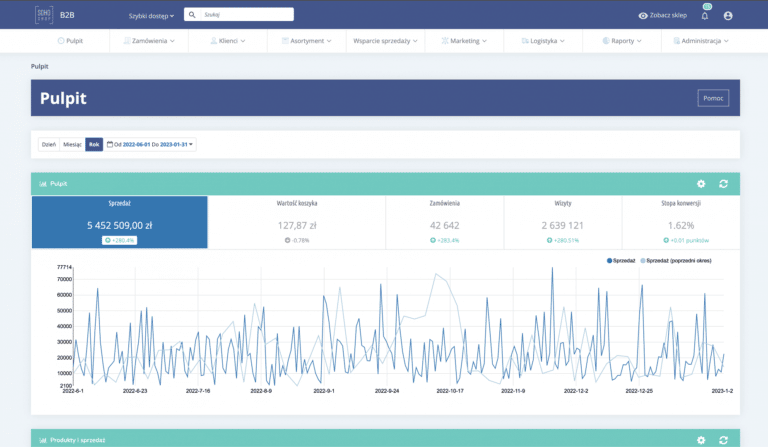
Task: Open Pulpit panel settings gear
Action: point(701,184)
